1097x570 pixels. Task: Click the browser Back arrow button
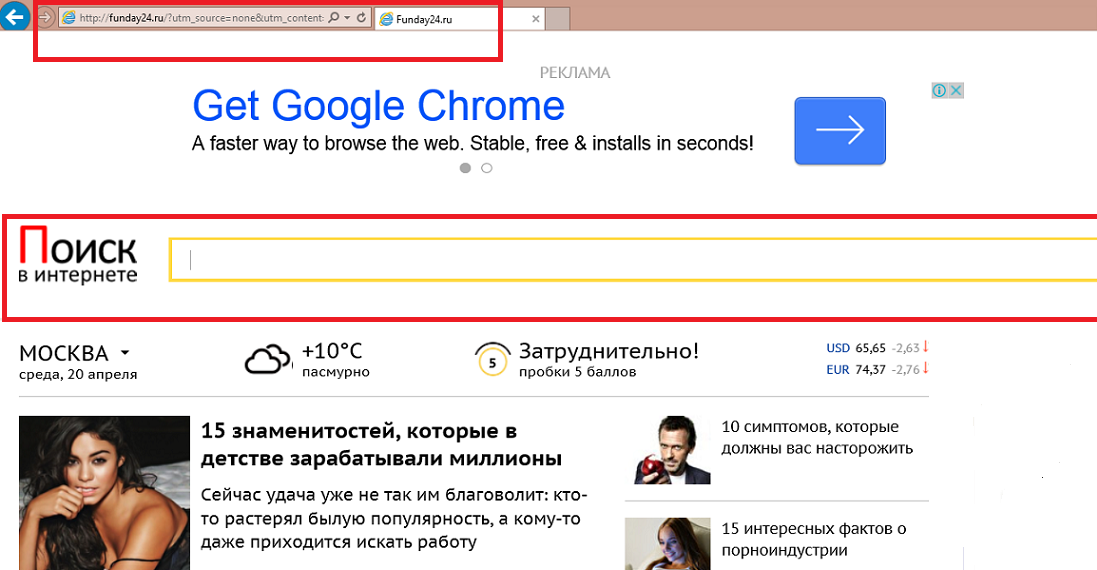click(x=13, y=15)
